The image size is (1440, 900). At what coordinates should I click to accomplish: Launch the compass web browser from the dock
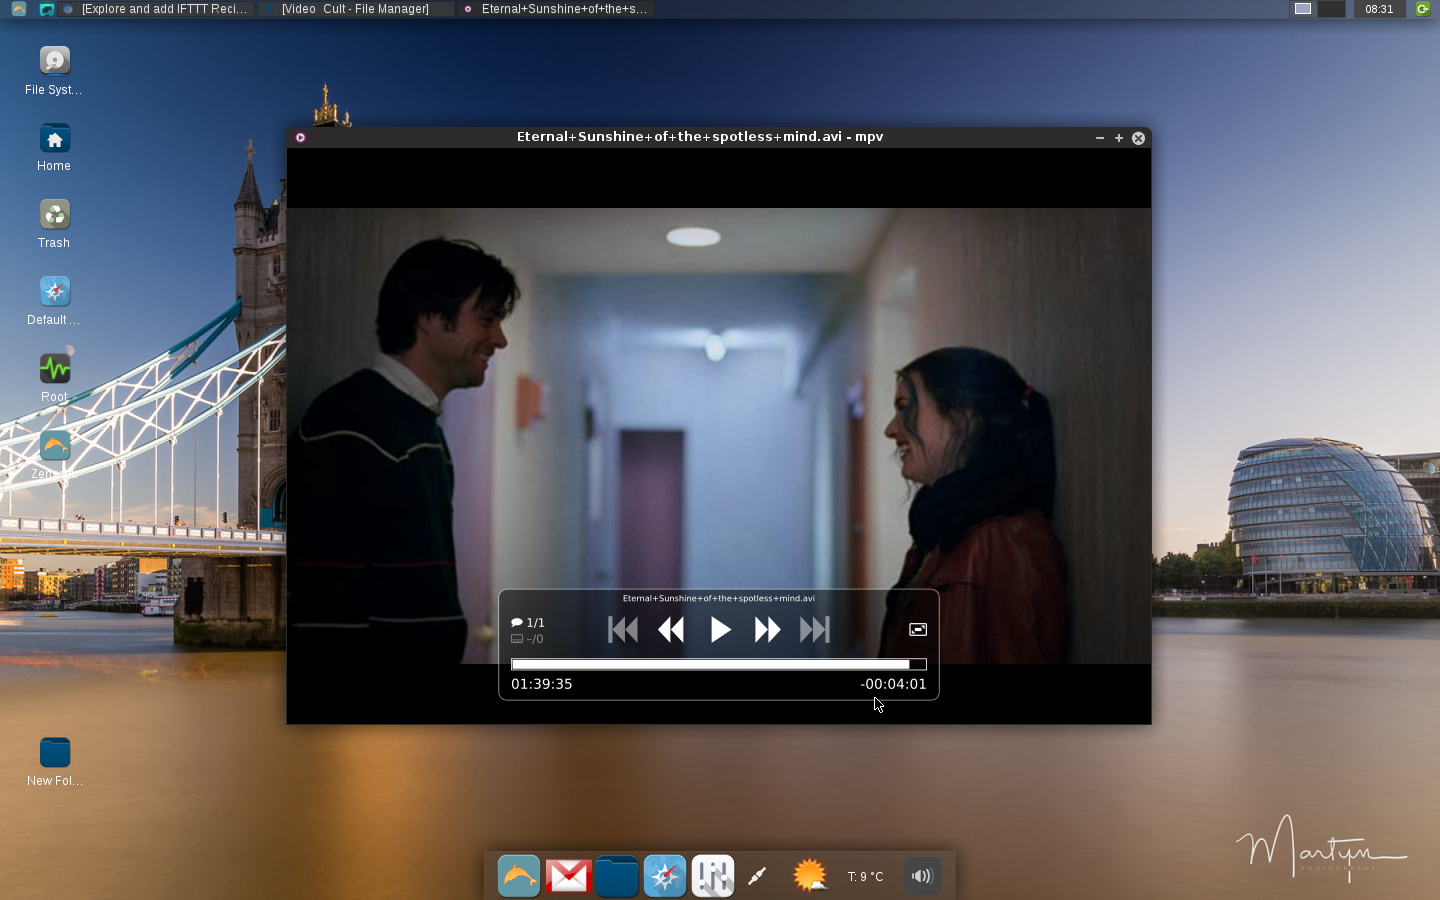tap(664, 876)
